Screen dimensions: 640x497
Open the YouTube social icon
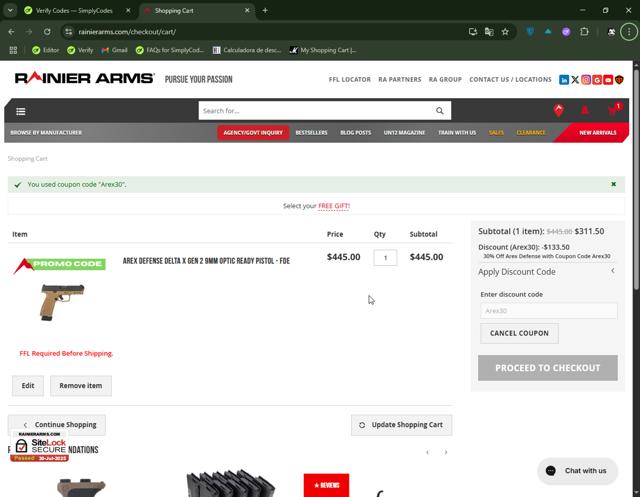(608, 80)
